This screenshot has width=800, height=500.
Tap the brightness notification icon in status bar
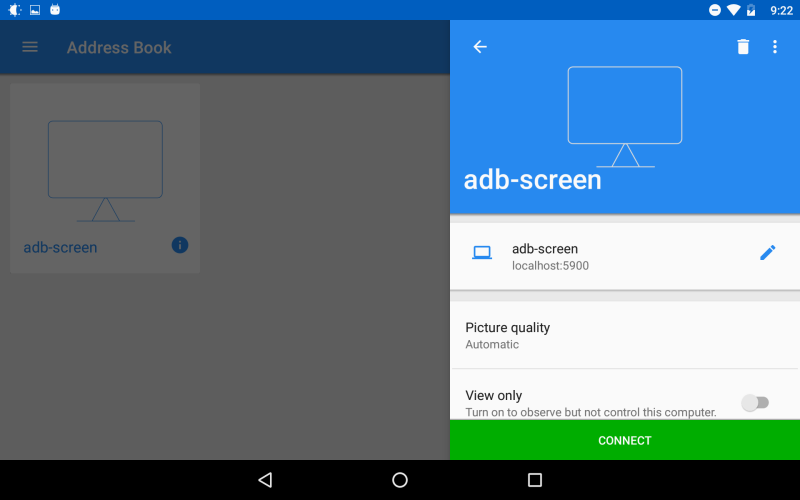[x=15, y=10]
